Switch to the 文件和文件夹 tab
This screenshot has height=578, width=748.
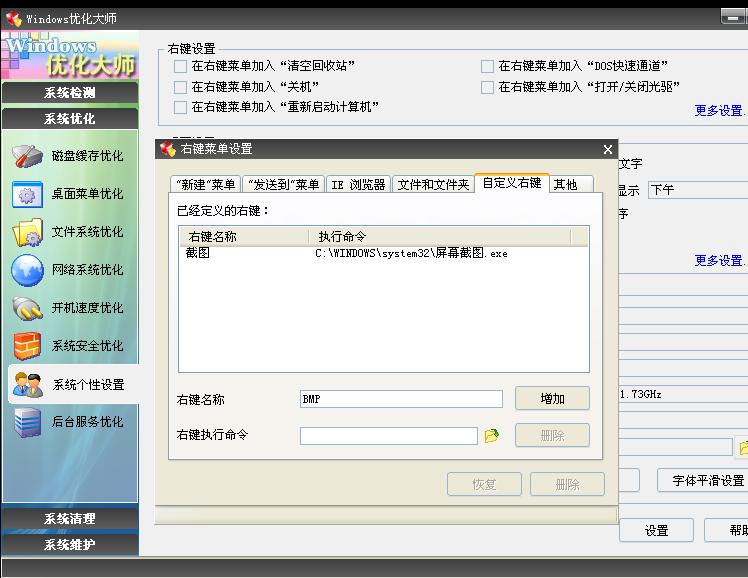tap(432, 185)
